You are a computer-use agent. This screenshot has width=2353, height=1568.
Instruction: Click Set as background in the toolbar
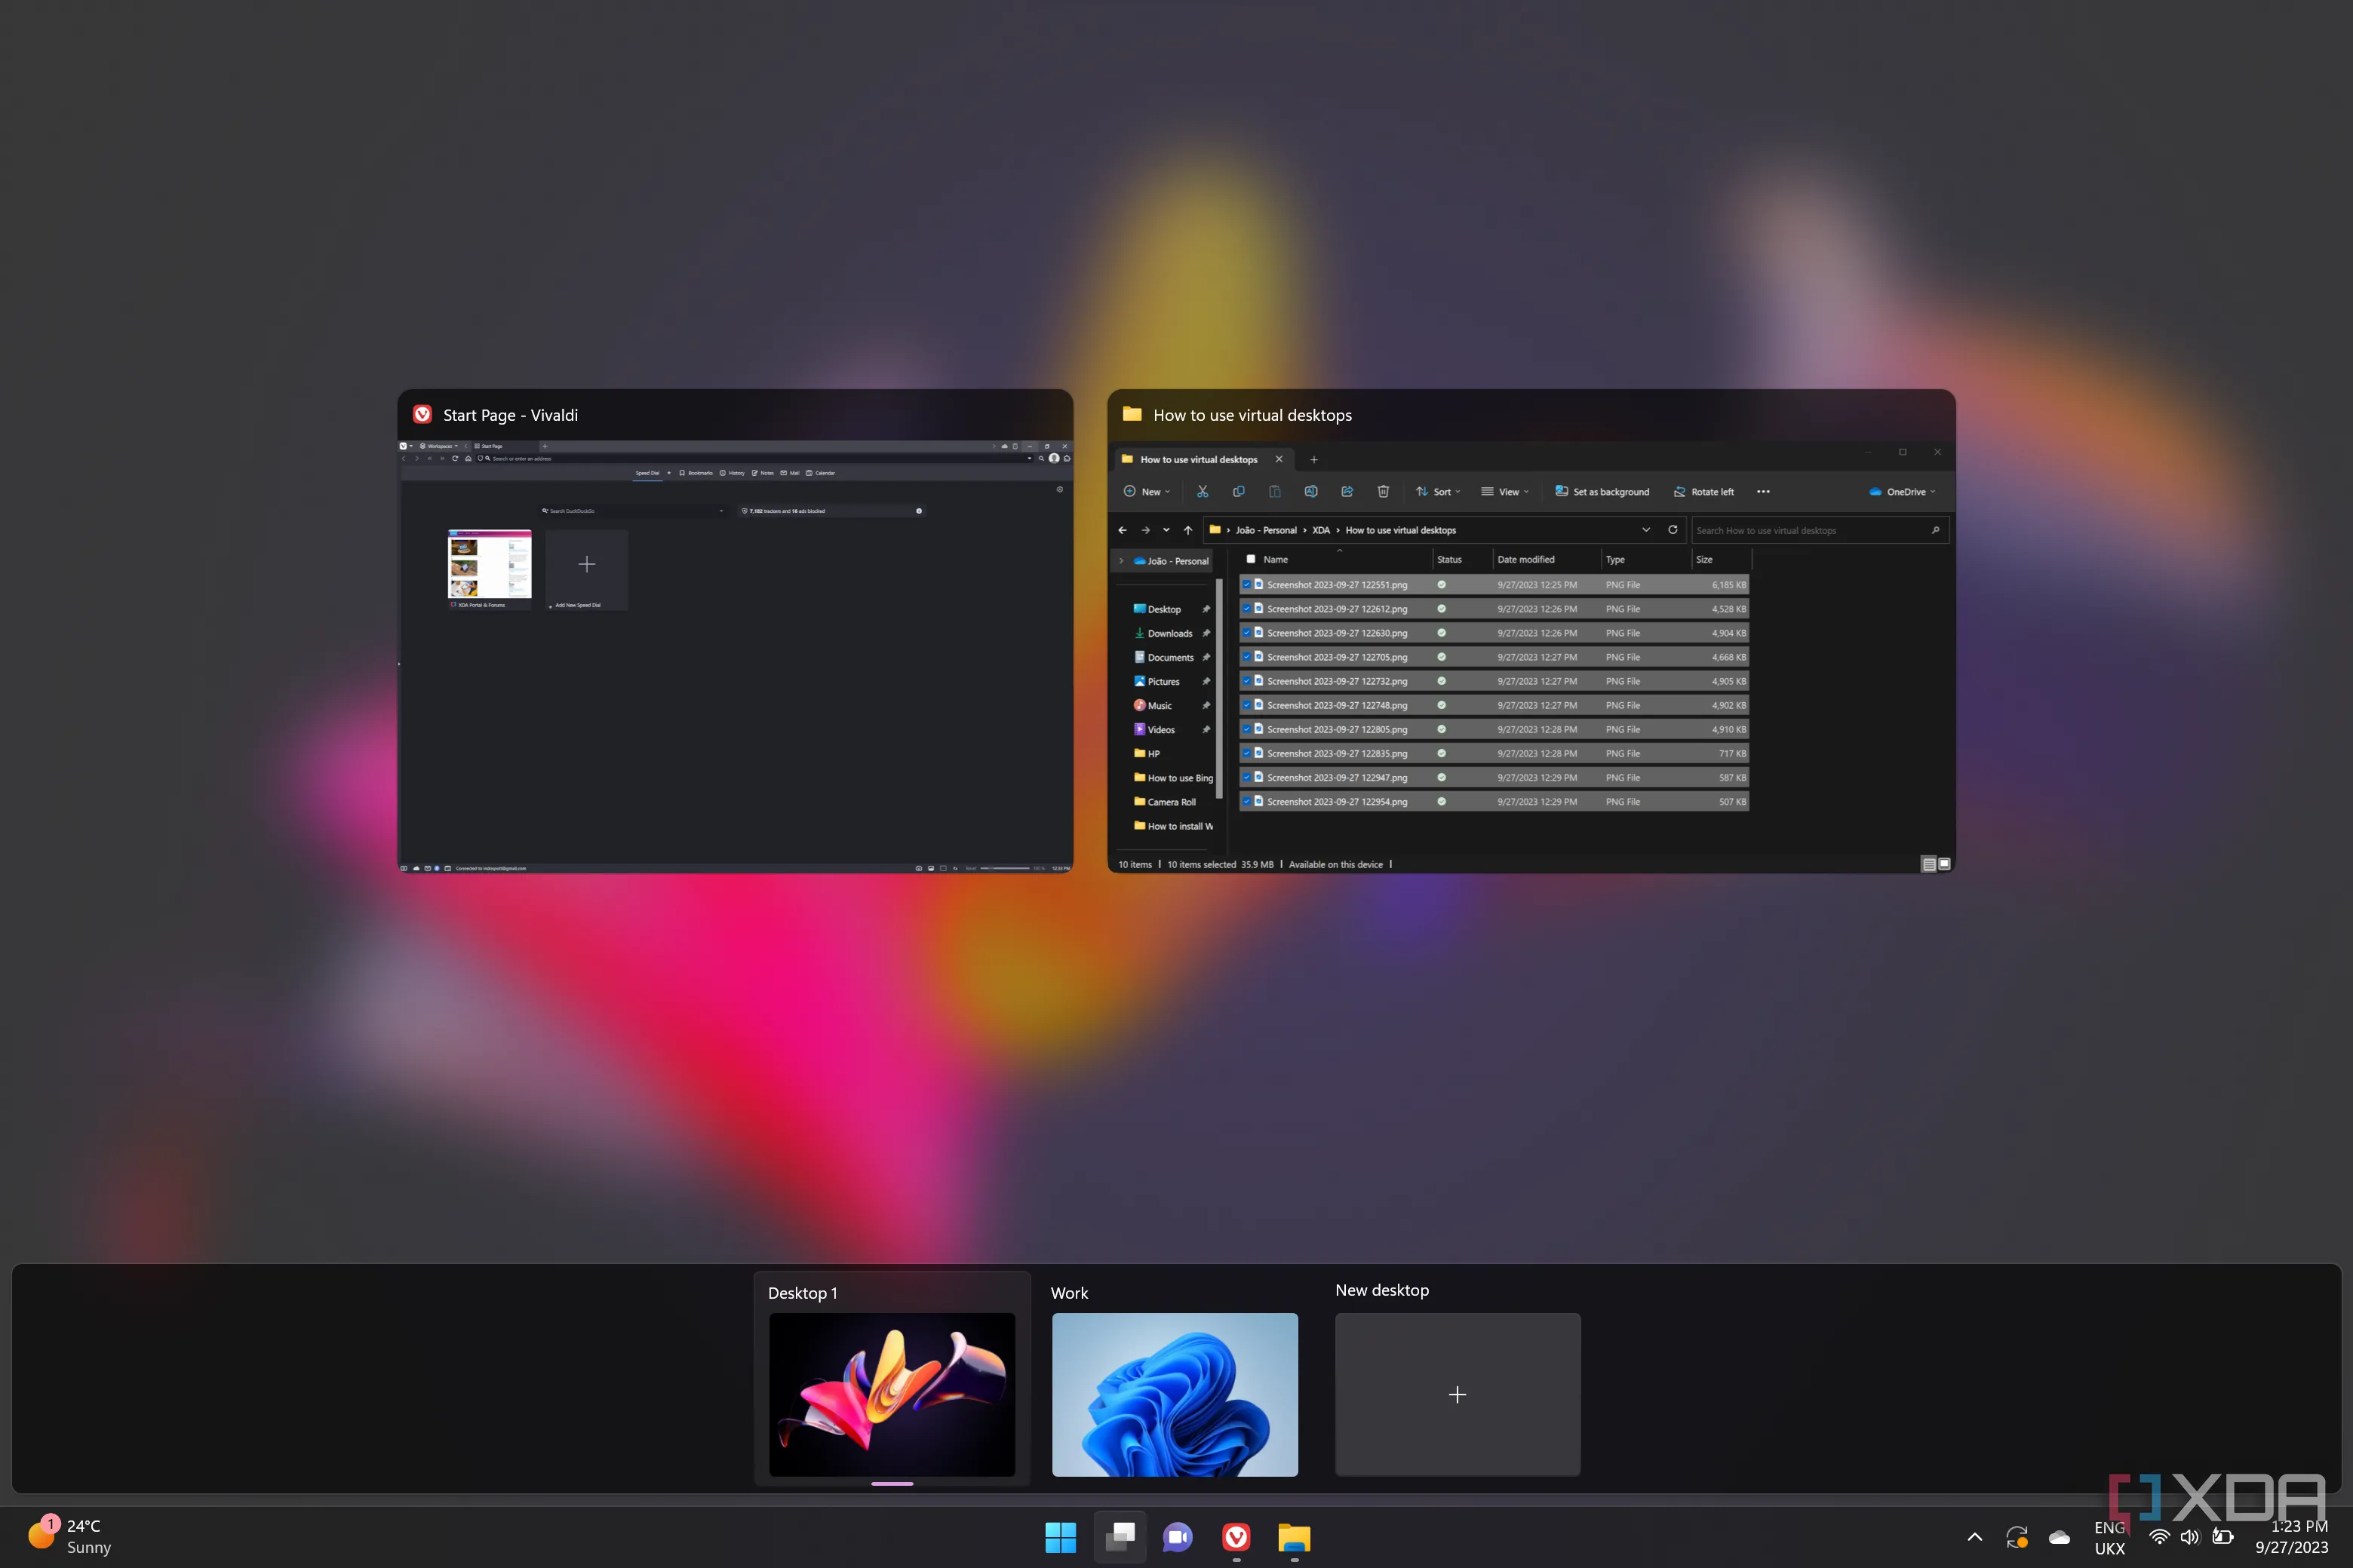1601,491
